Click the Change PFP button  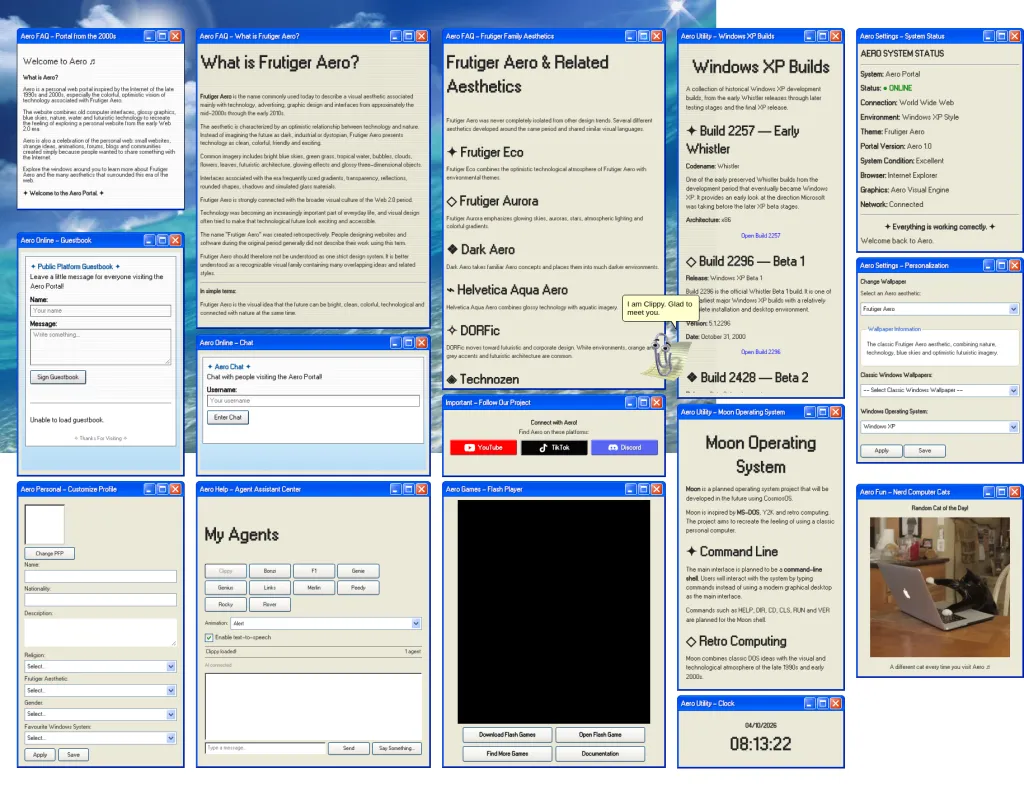point(49,553)
